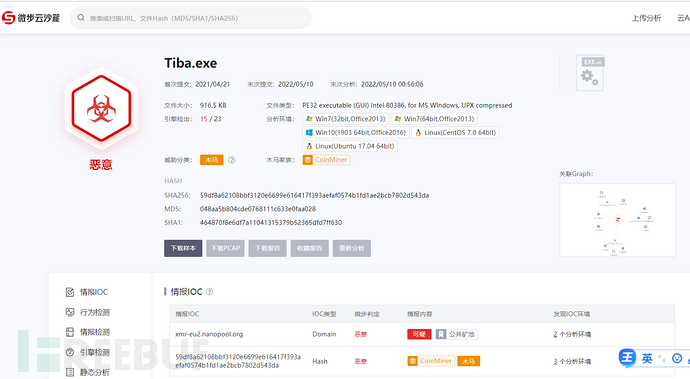Viewport: 690px width, 379px height.
Task: Select 情报IOC in the sidebar
Action: pos(94,292)
